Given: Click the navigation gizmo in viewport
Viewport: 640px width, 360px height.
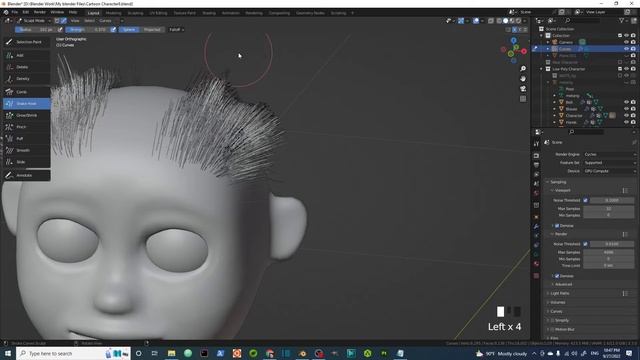Looking at the screenshot, I should 514,51.
